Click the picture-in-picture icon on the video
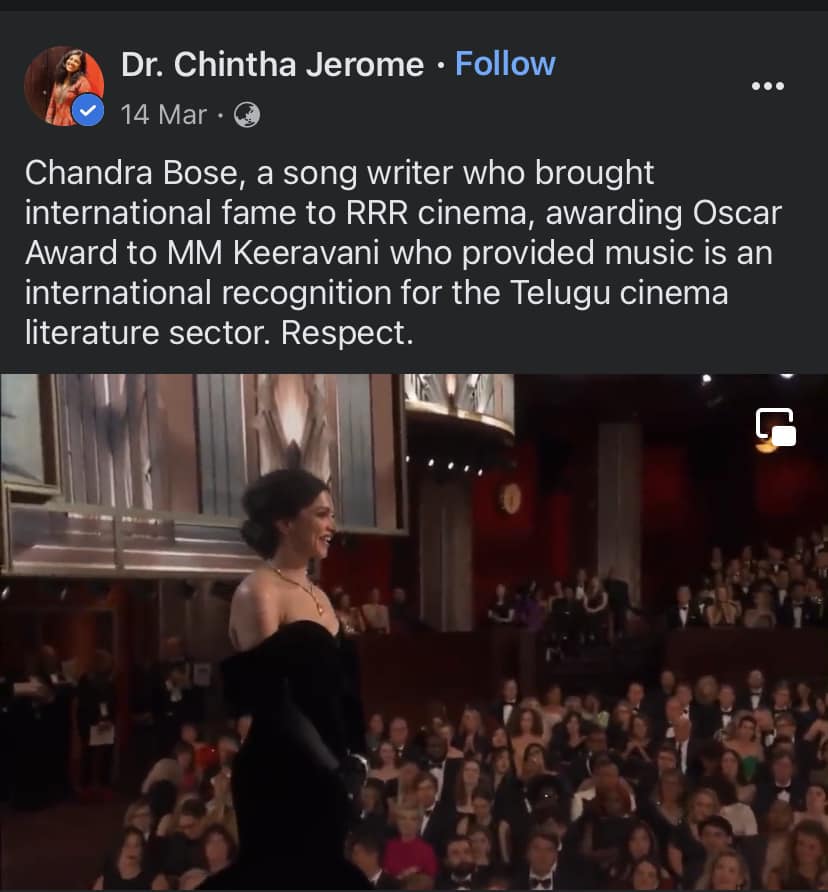This screenshot has width=828, height=892. 776,427
